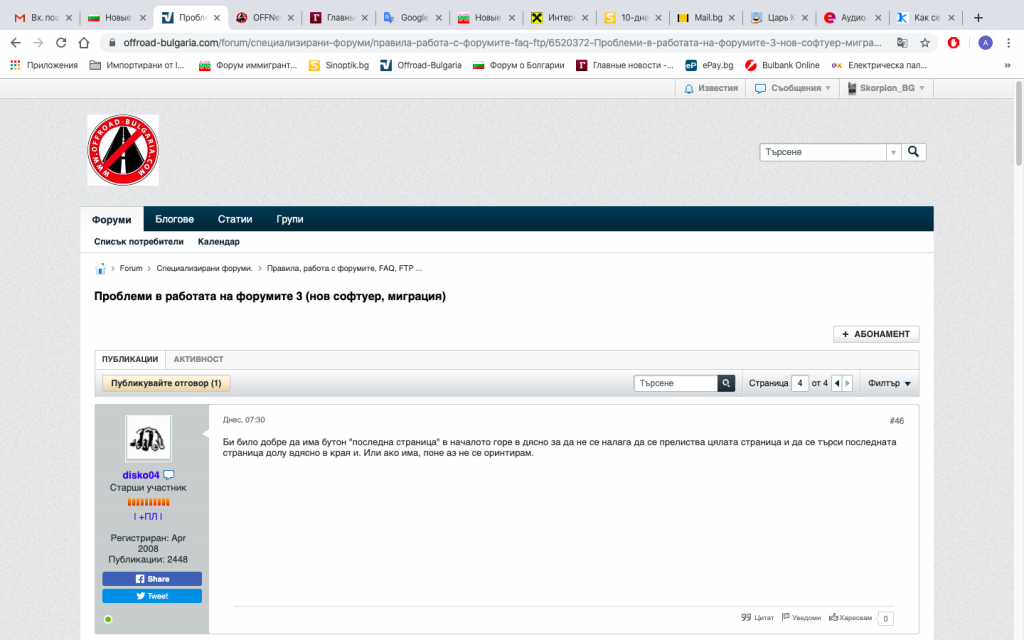Like post #46 with Харесвам

tap(850, 617)
